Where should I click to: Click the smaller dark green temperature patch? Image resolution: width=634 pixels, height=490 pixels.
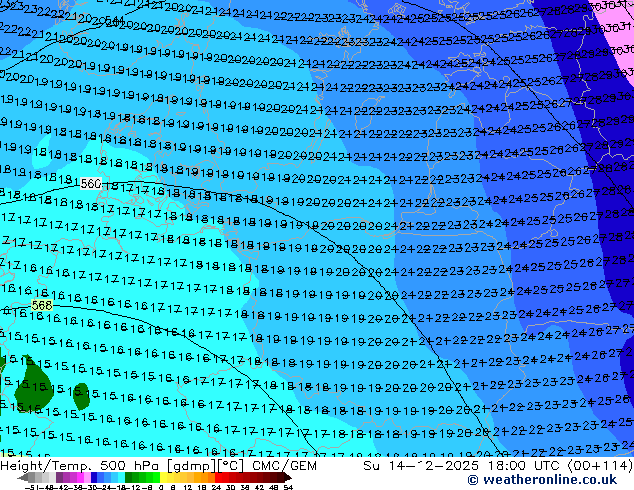(81, 396)
